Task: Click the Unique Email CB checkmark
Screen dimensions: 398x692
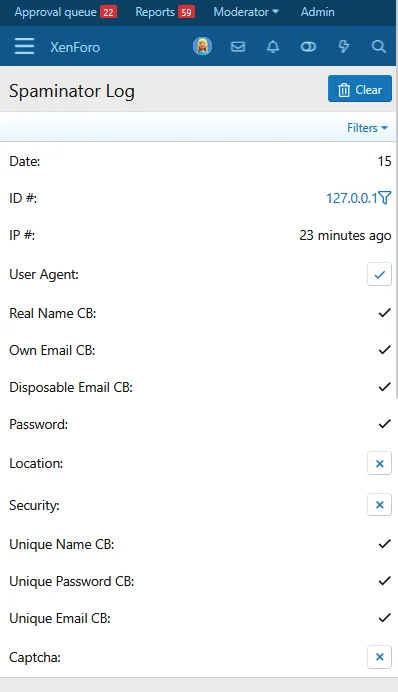Action: coord(385,618)
